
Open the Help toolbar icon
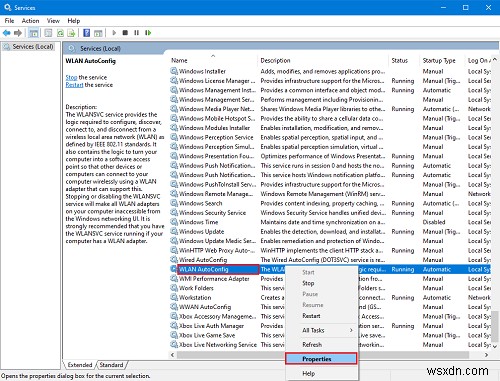coord(87,33)
